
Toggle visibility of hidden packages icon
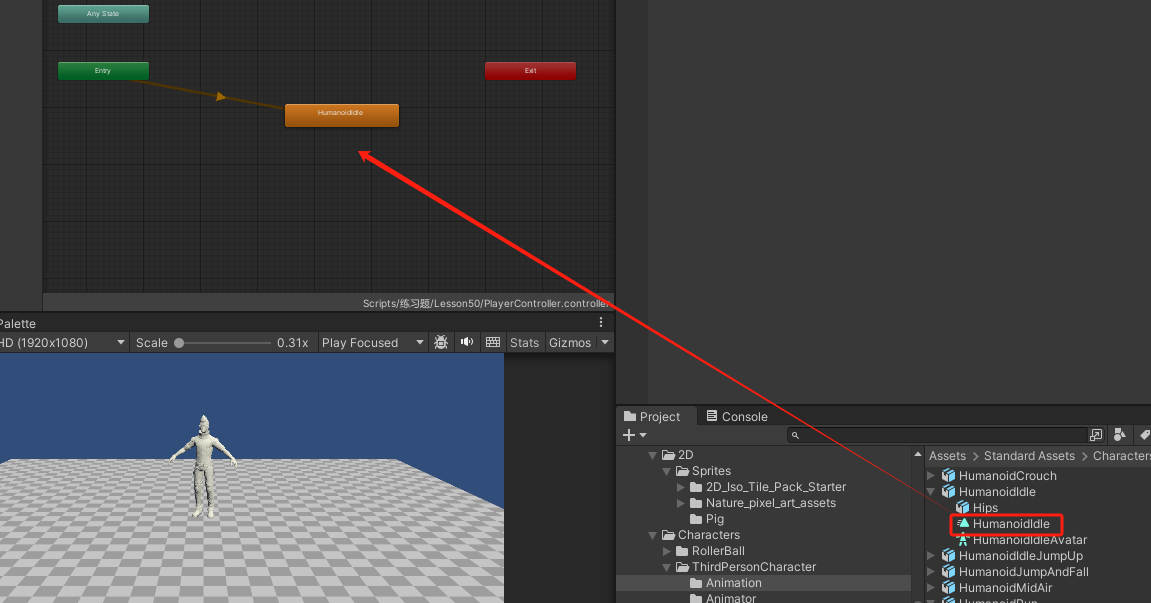[x=1144, y=435]
